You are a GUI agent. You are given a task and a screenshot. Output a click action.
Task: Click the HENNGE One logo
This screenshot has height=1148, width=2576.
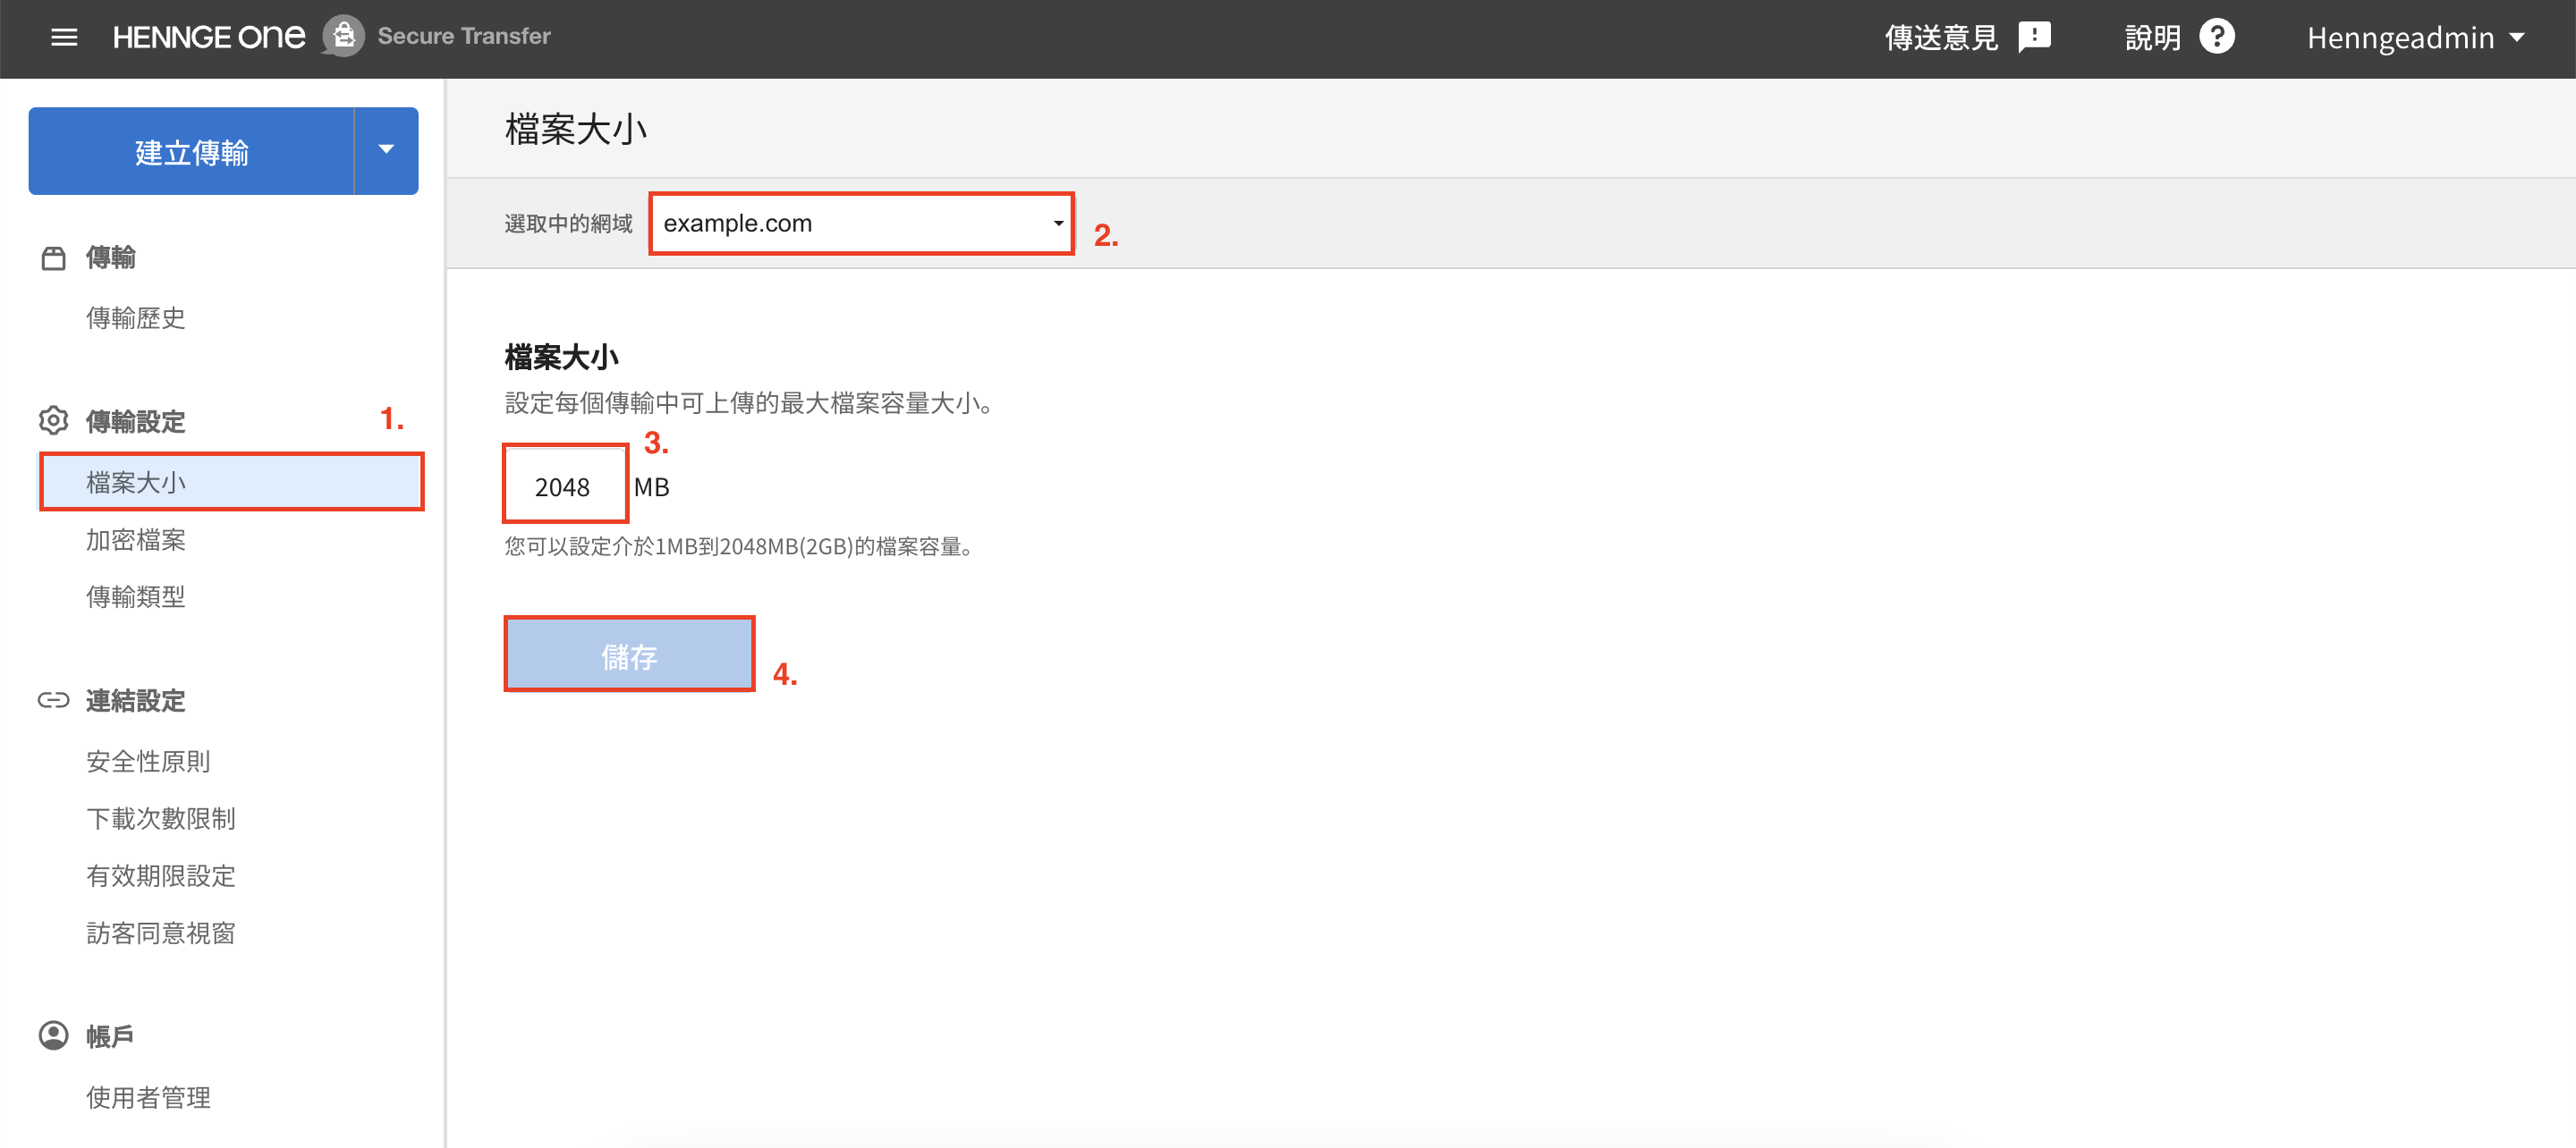click(208, 37)
